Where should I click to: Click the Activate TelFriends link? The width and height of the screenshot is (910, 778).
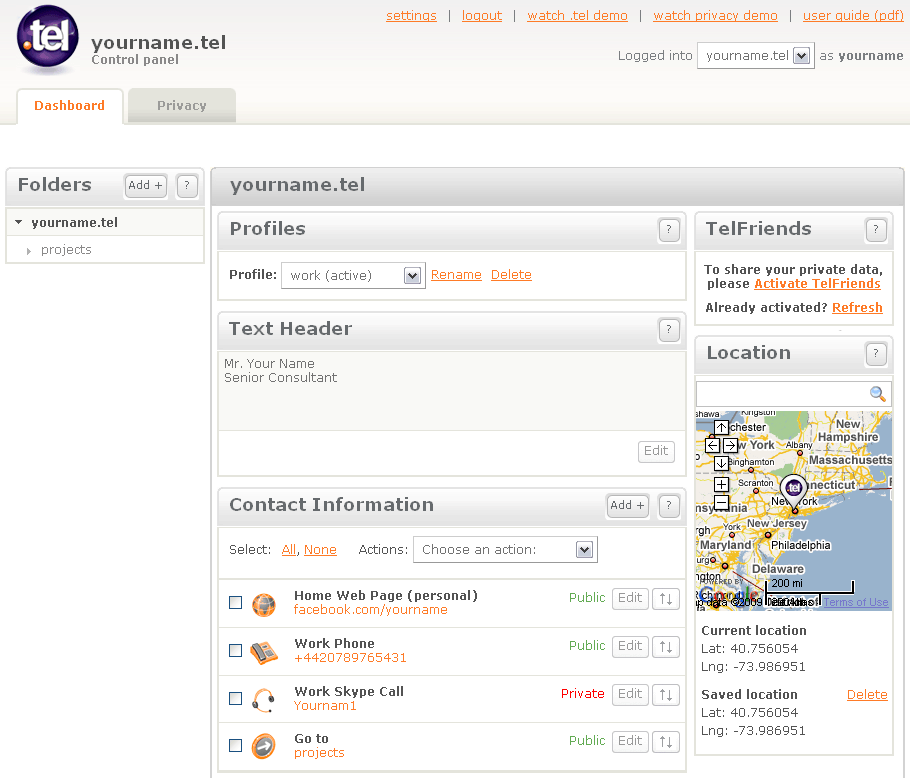click(817, 284)
